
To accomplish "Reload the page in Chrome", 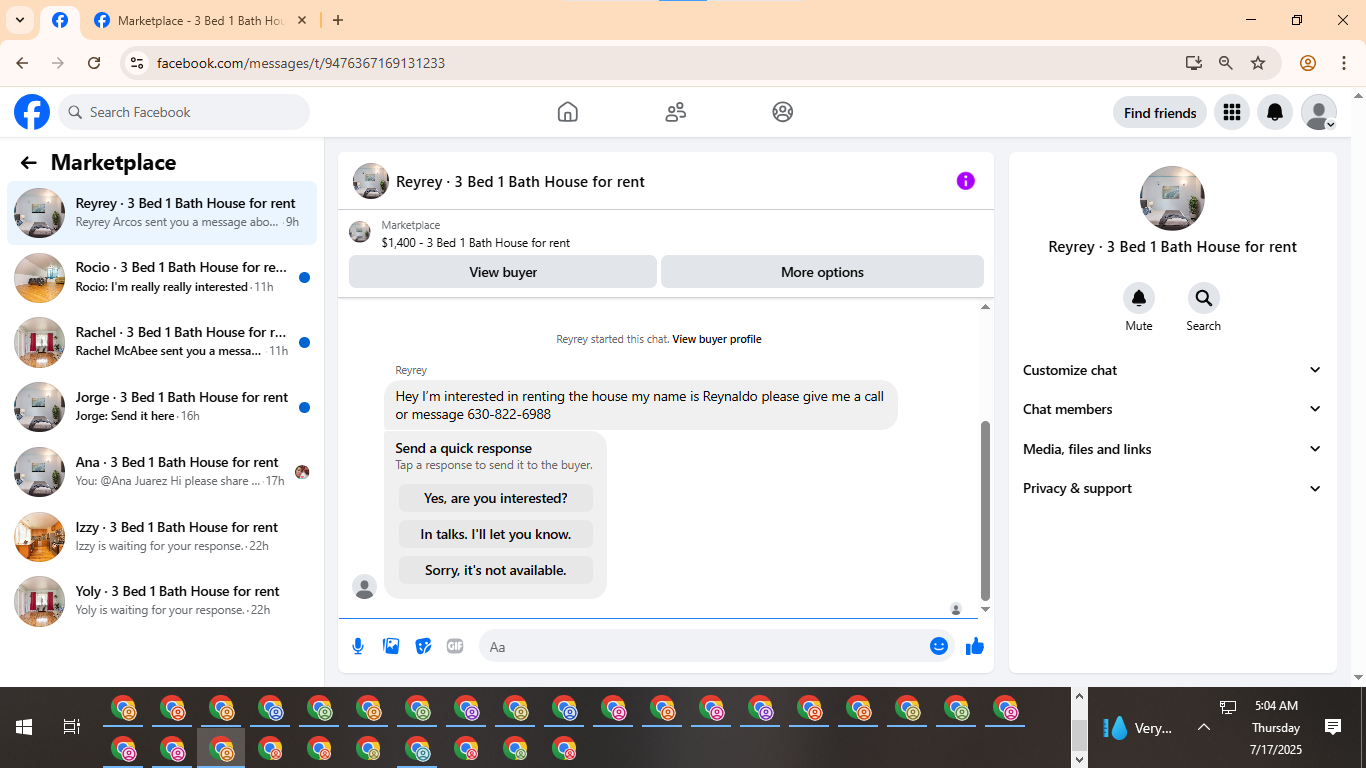I will click(94, 63).
